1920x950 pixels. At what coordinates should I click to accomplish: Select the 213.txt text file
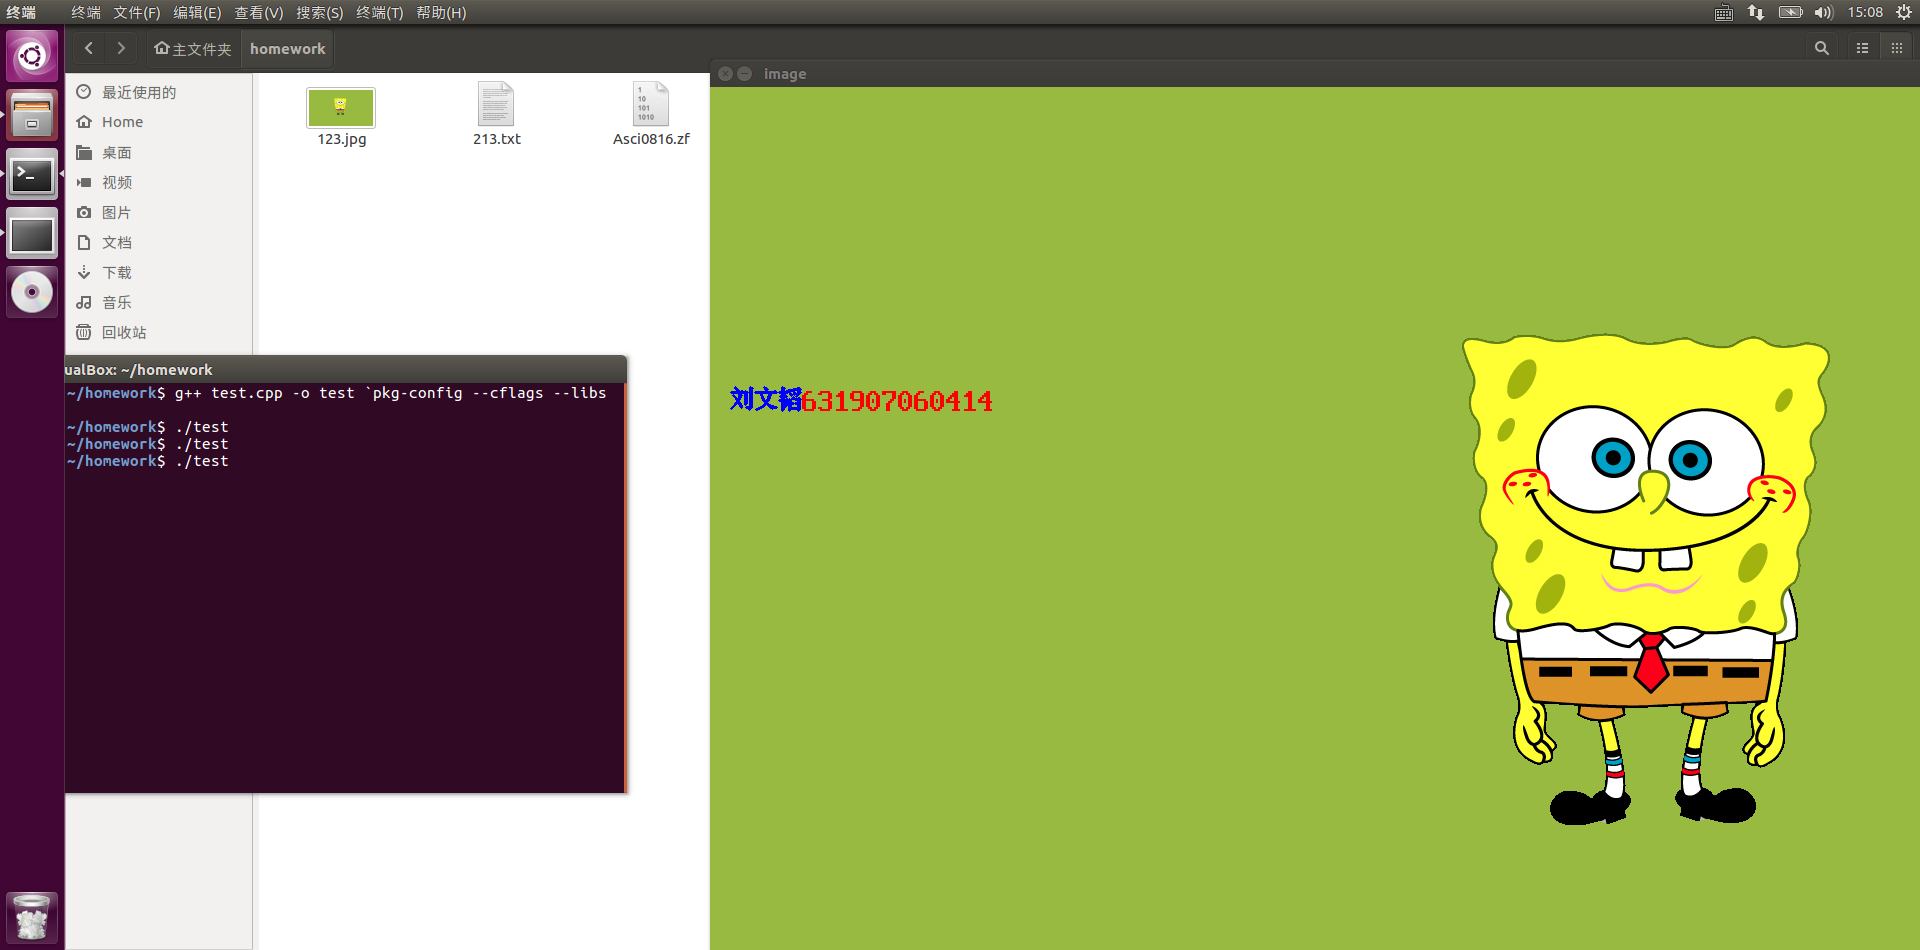click(496, 115)
